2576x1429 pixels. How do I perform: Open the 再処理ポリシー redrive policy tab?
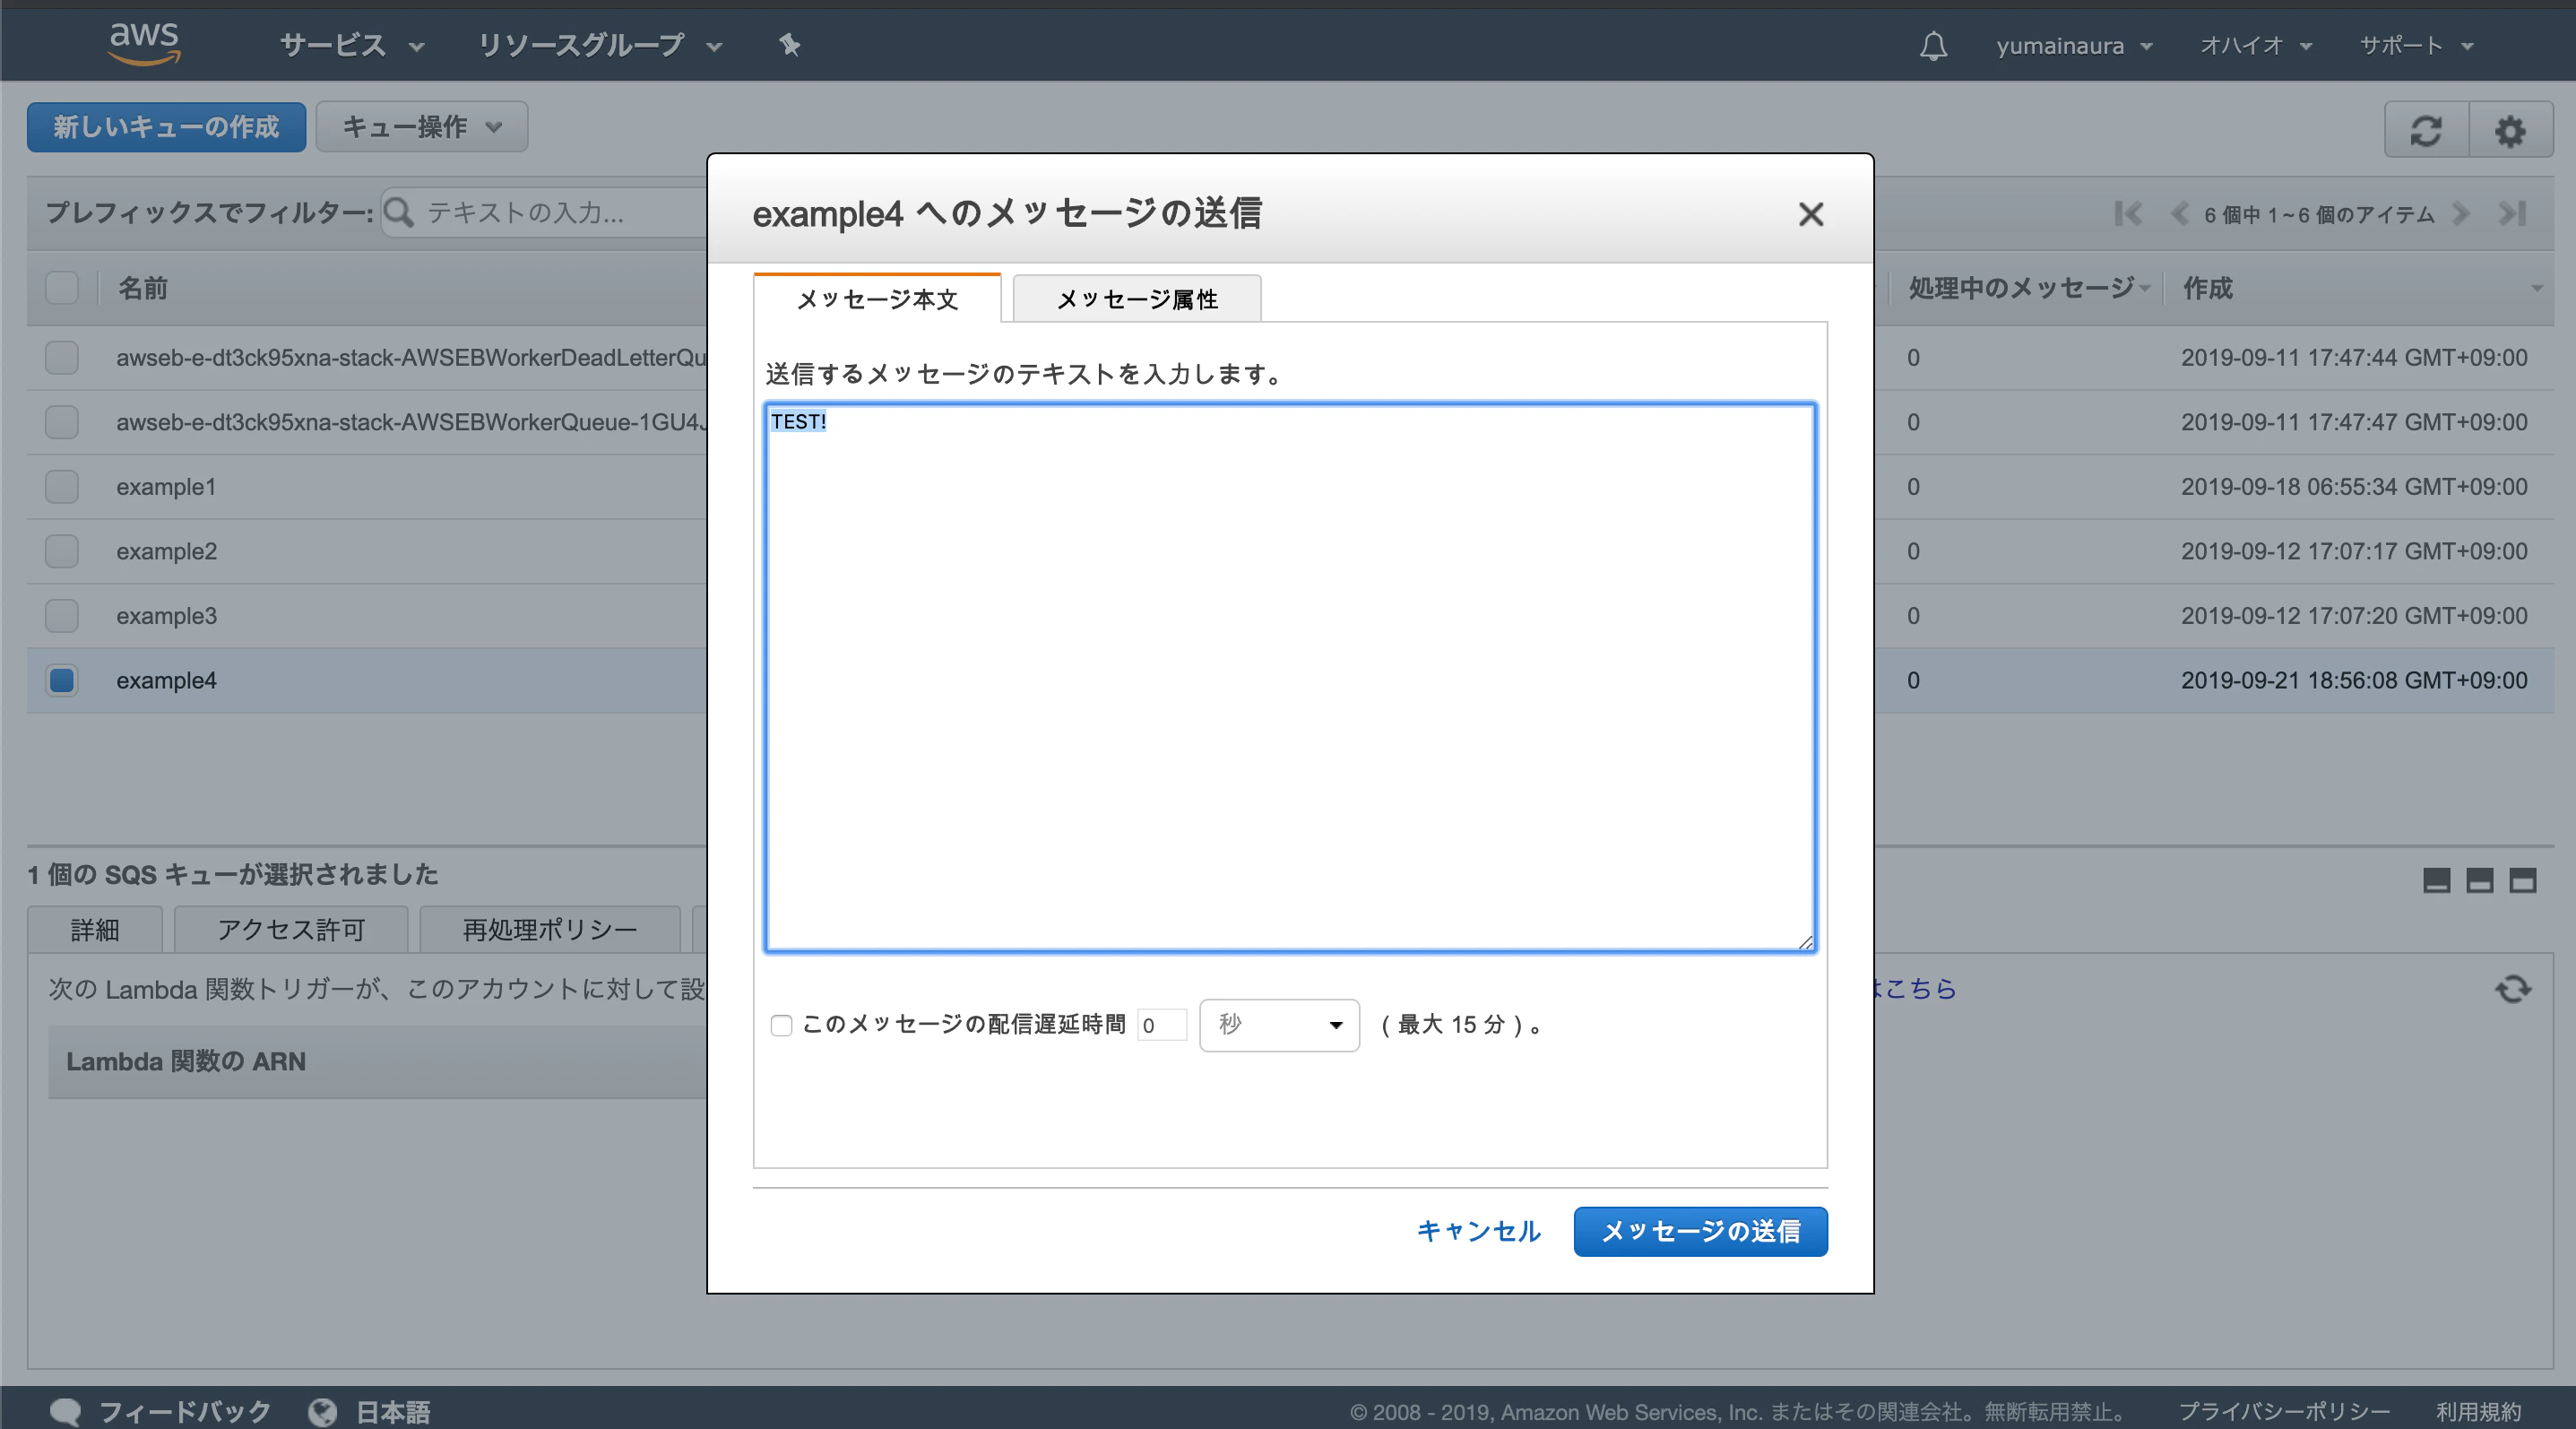(x=550, y=930)
